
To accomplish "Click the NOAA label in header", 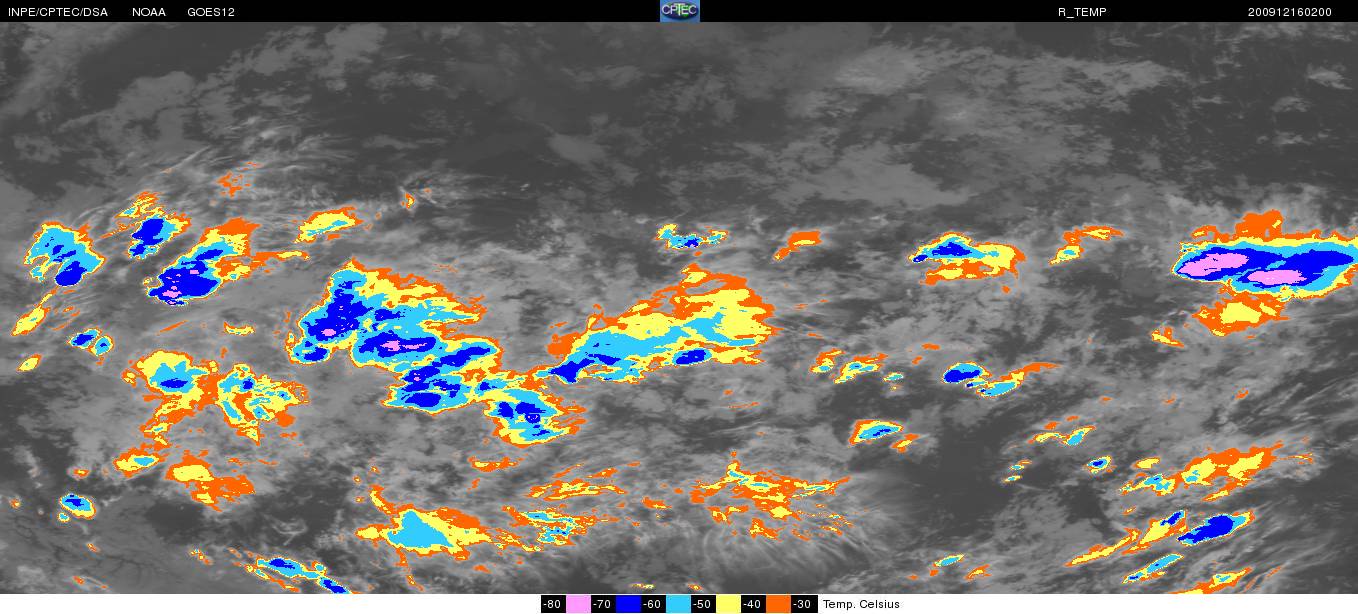I will 149,12.
